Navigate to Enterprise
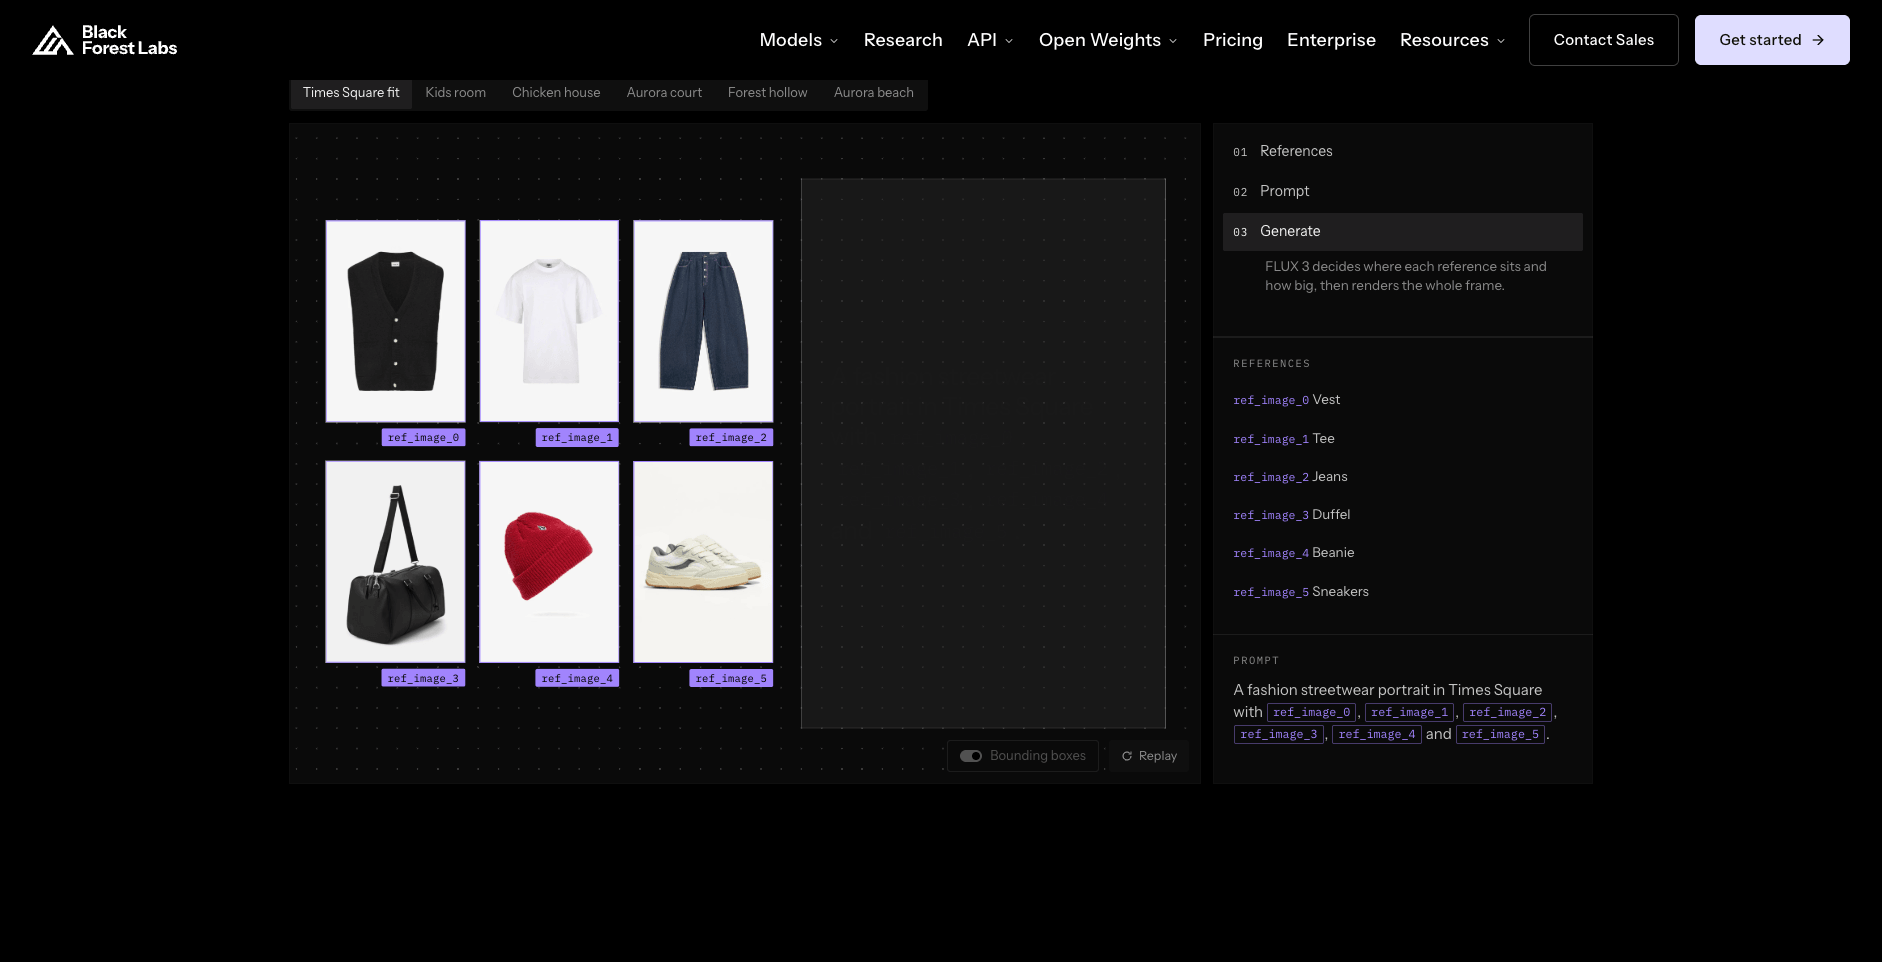Screen dimensions: 1882x962 [x=1331, y=40]
